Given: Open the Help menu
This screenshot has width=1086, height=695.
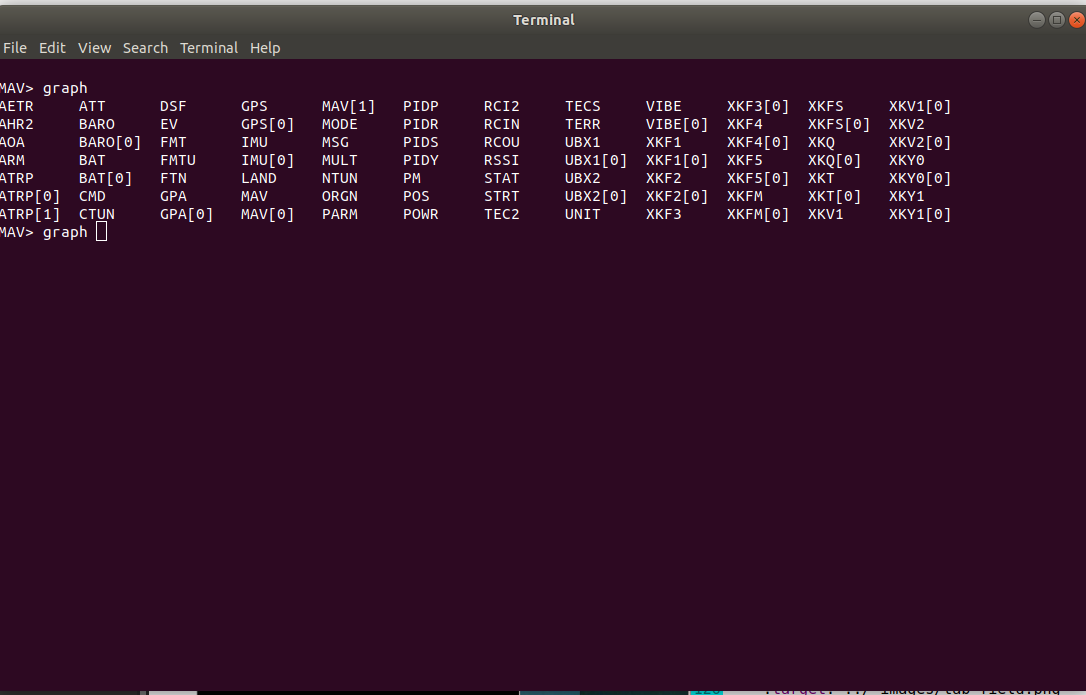Looking at the screenshot, I should click(265, 48).
